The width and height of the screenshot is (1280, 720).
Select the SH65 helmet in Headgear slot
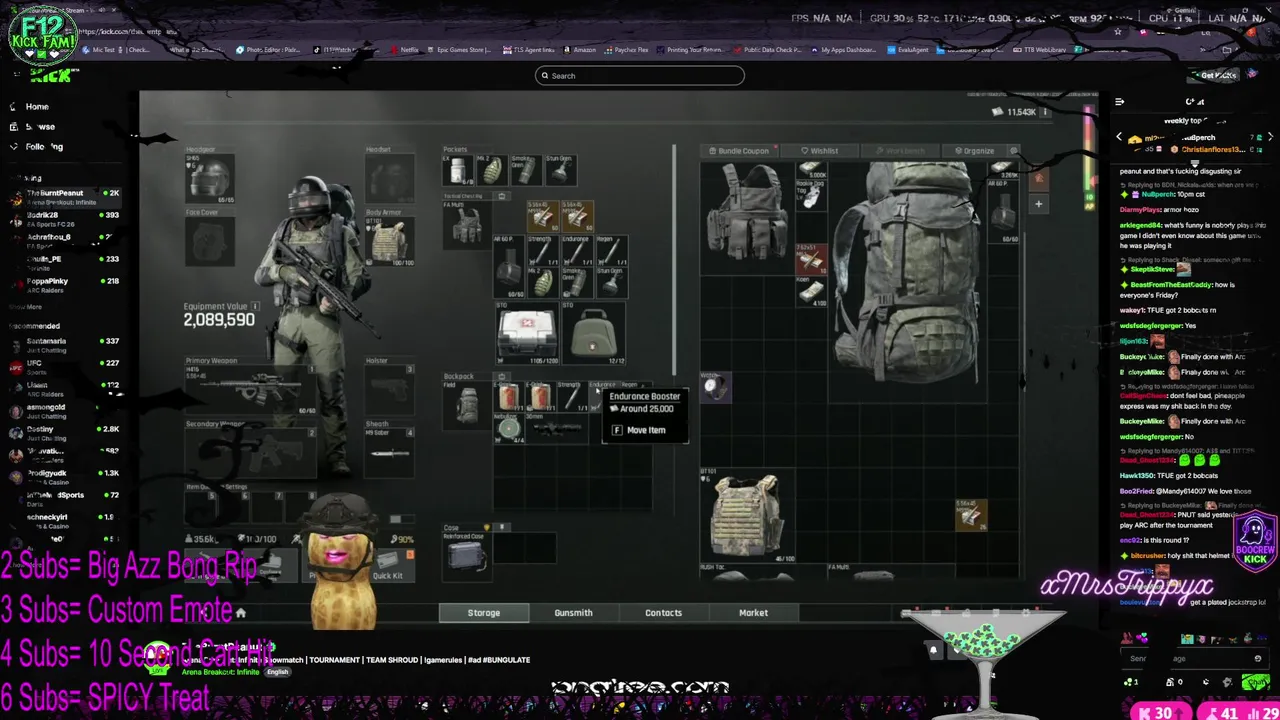tap(210, 178)
